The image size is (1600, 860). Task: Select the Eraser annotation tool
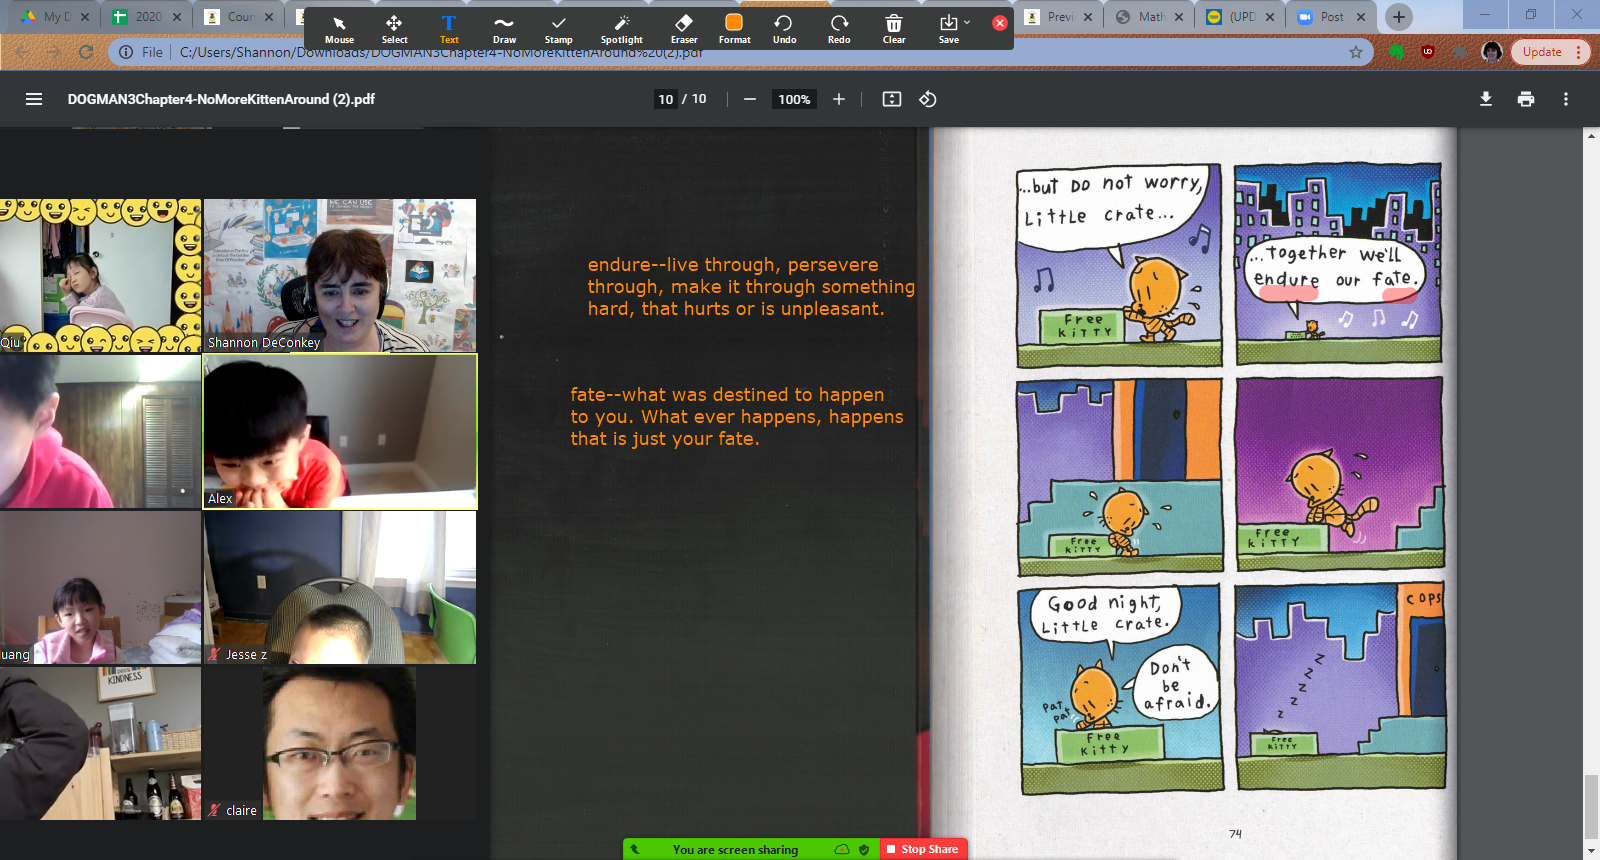(684, 29)
